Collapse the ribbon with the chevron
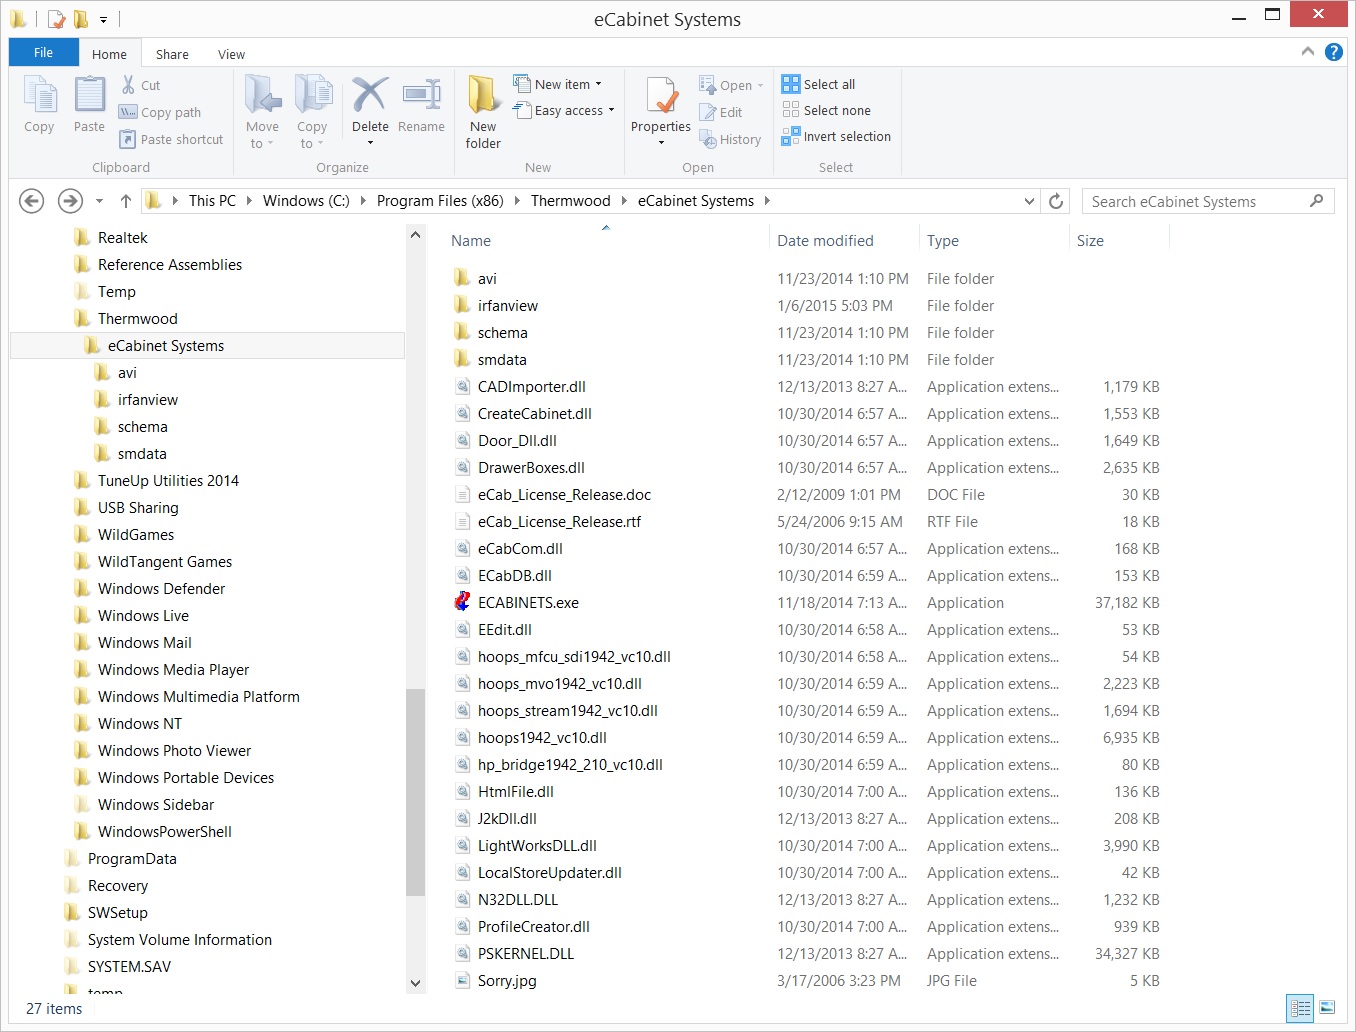Image resolution: width=1356 pixels, height=1032 pixels. [x=1308, y=52]
